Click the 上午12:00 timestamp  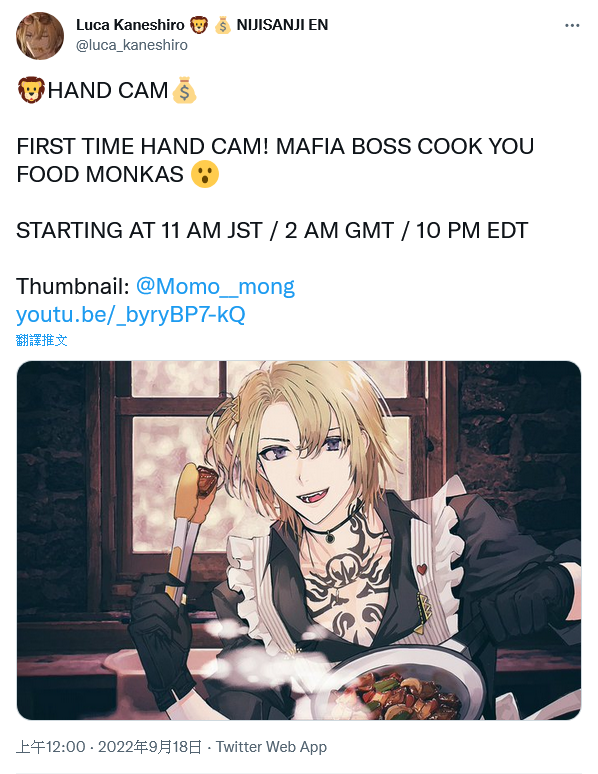point(51,746)
